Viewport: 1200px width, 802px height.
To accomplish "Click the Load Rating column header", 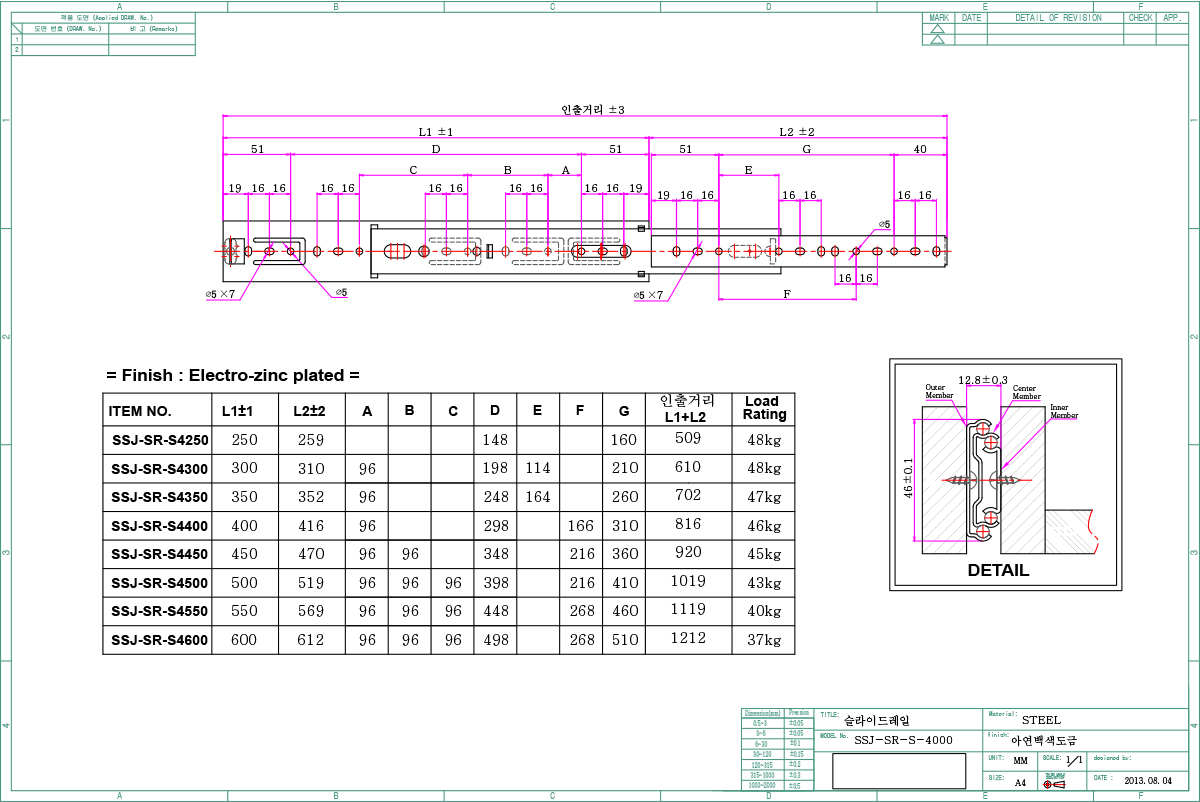I will [x=764, y=408].
